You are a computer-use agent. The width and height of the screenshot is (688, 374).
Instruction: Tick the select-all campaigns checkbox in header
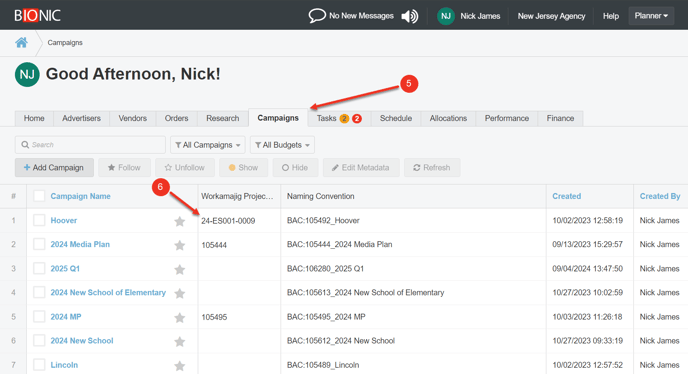pyautogui.click(x=39, y=196)
